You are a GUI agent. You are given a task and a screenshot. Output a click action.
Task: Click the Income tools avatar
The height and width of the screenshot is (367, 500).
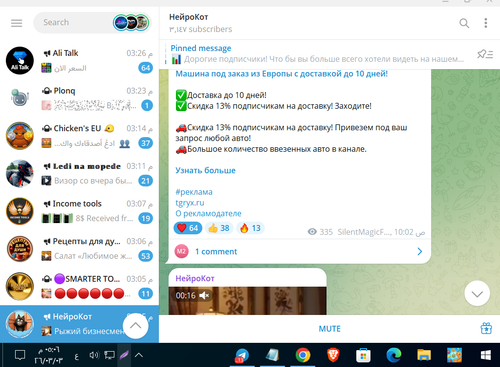click(20, 211)
